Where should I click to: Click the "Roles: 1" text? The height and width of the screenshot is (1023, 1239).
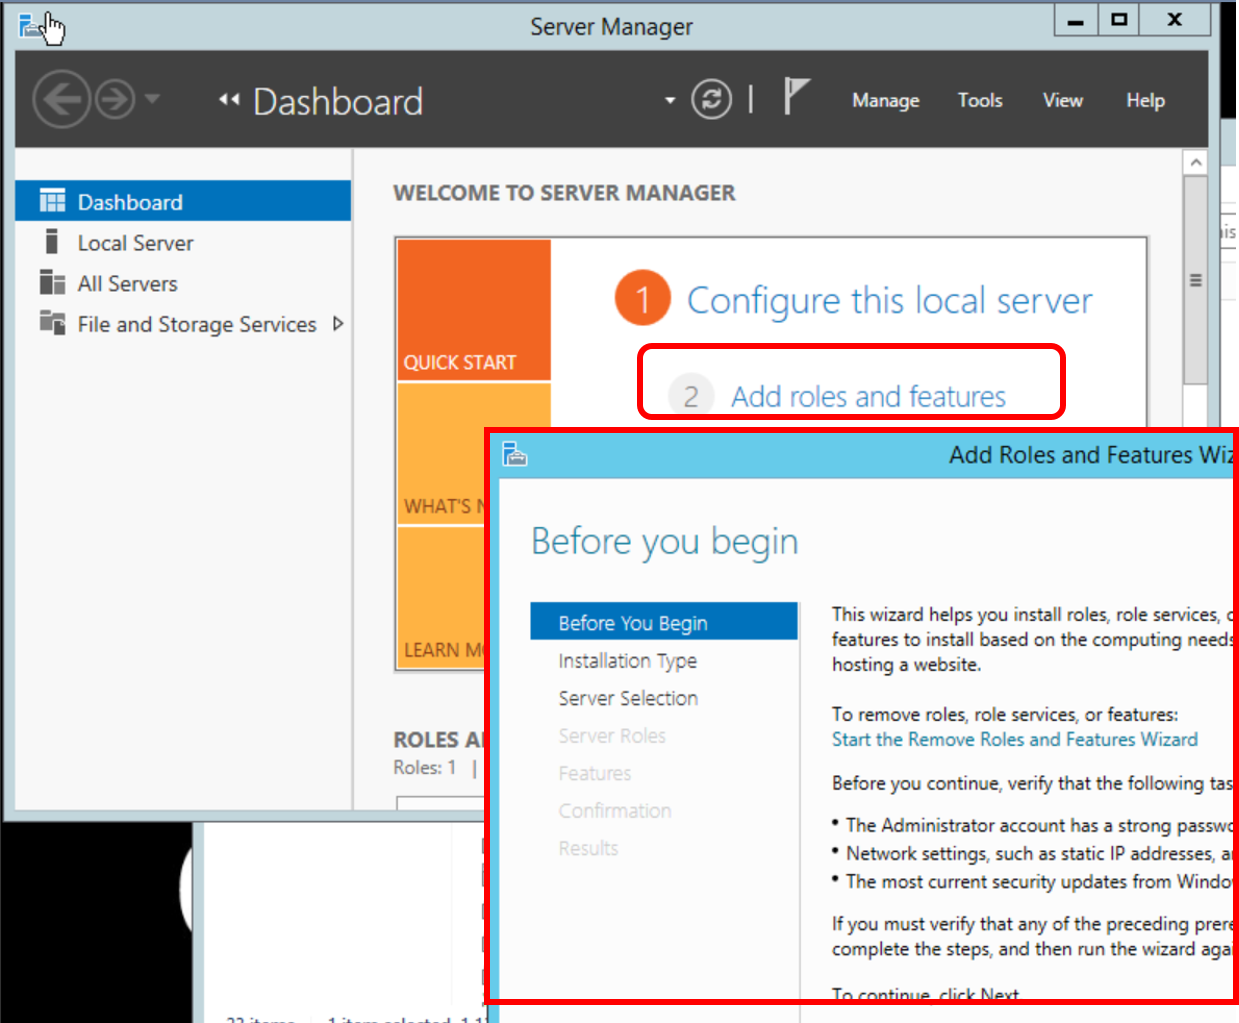pyautogui.click(x=425, y=767)
